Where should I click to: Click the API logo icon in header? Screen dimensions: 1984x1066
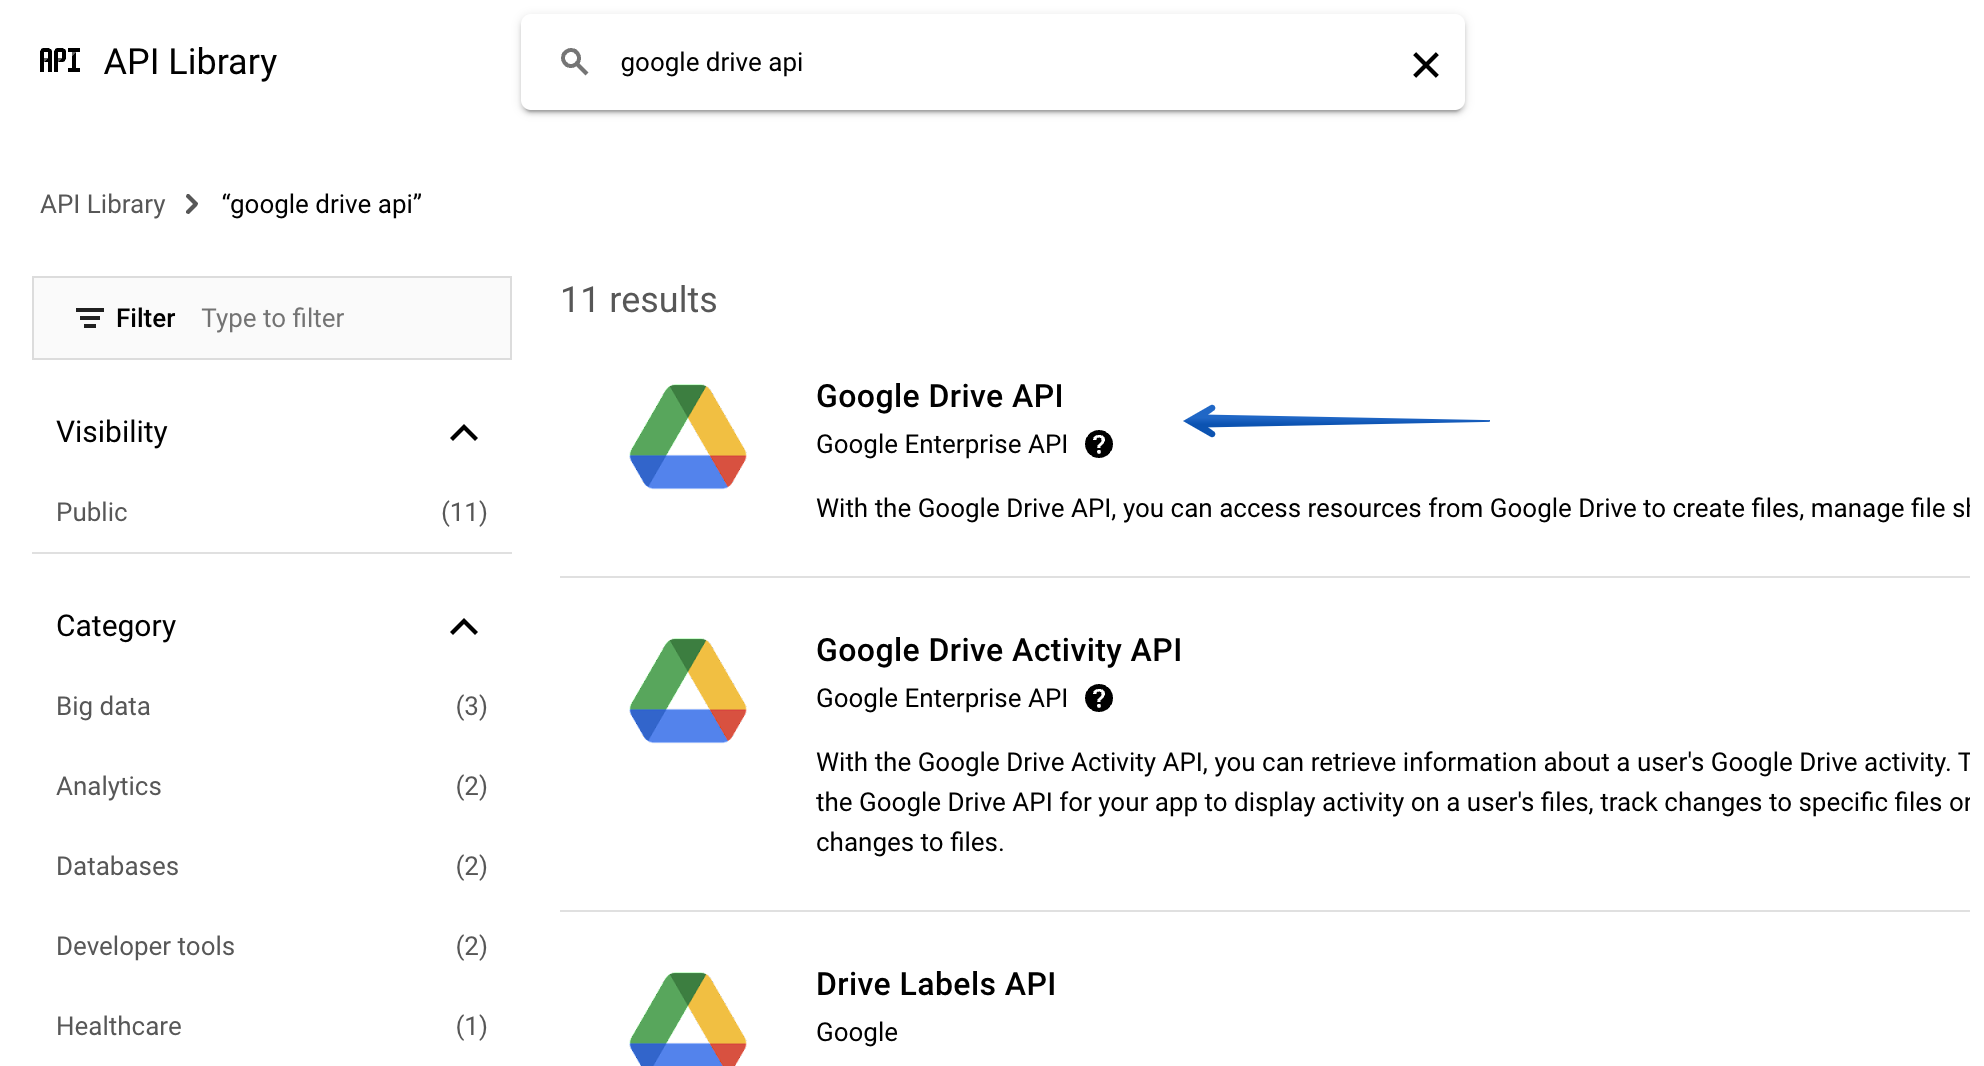(60, 61)
